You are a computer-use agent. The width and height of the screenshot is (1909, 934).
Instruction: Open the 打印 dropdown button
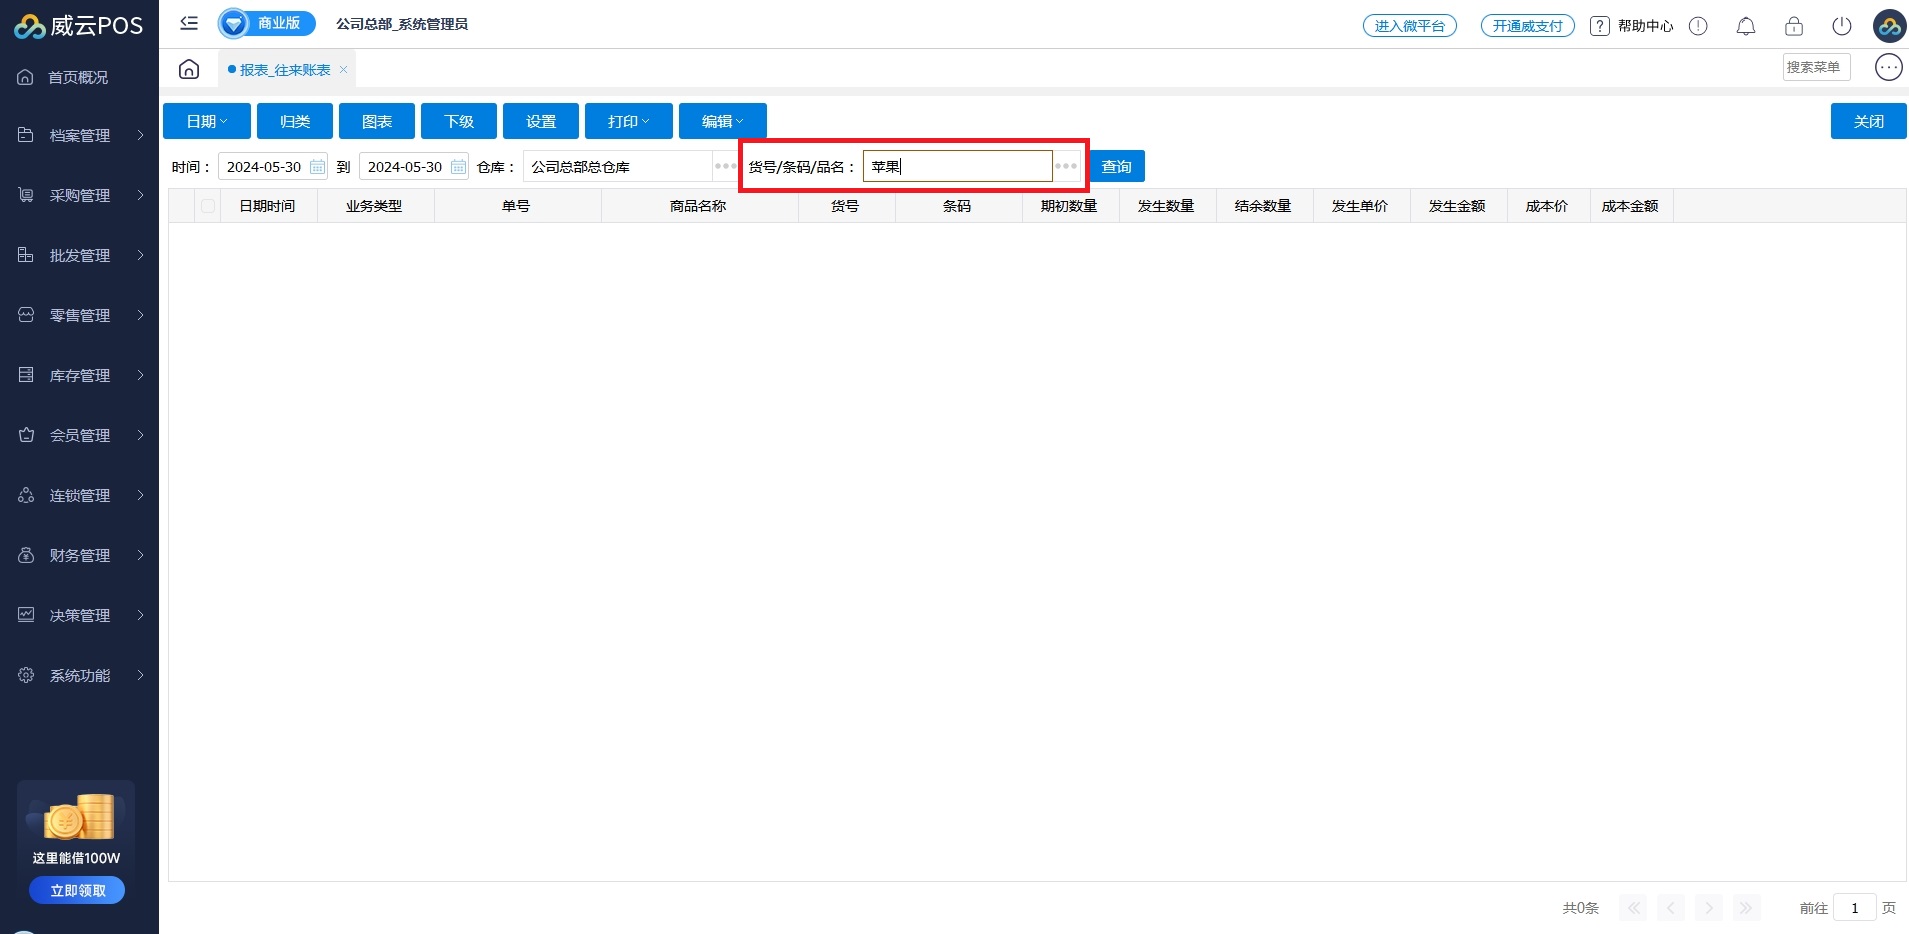tap(628, 121)
